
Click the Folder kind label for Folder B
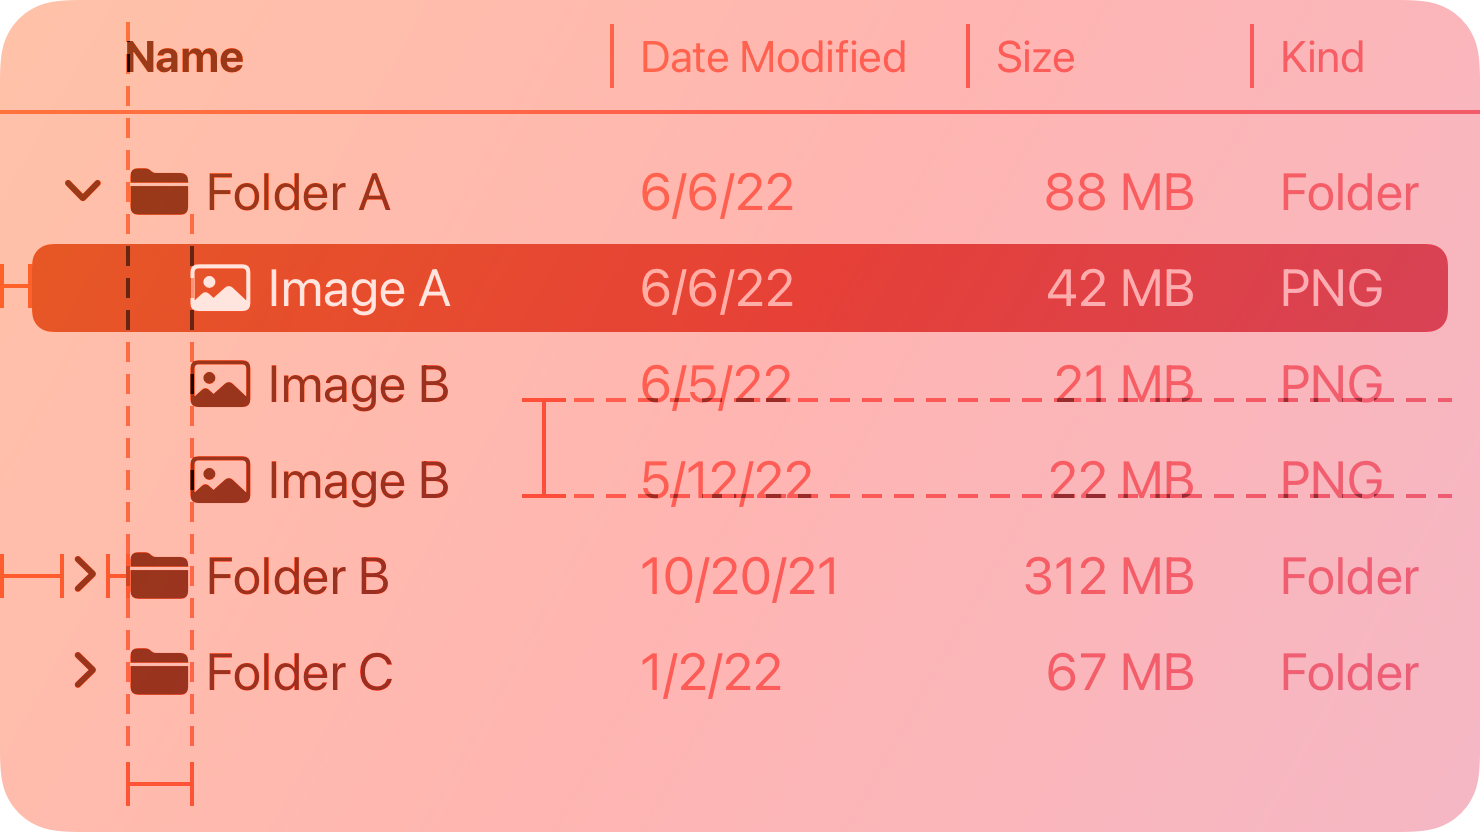click(1348, 576)
